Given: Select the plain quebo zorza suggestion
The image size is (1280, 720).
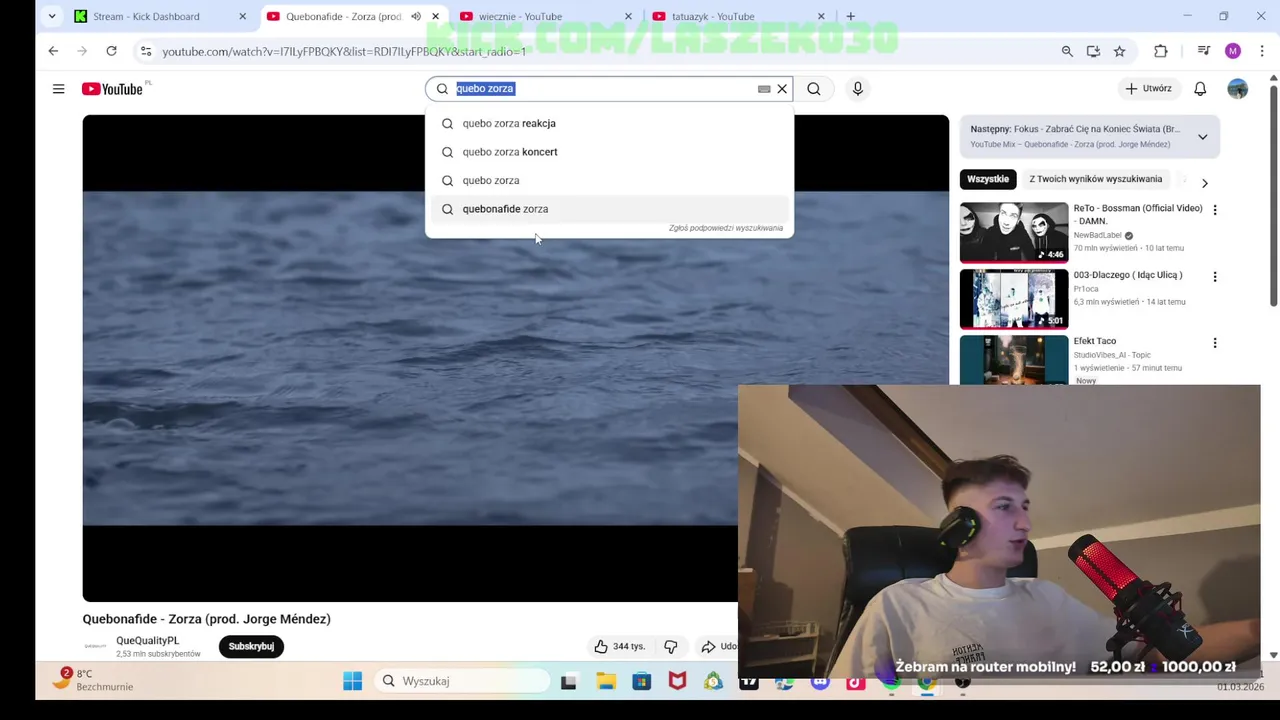Looking at the screenshot, I should 609,180.
